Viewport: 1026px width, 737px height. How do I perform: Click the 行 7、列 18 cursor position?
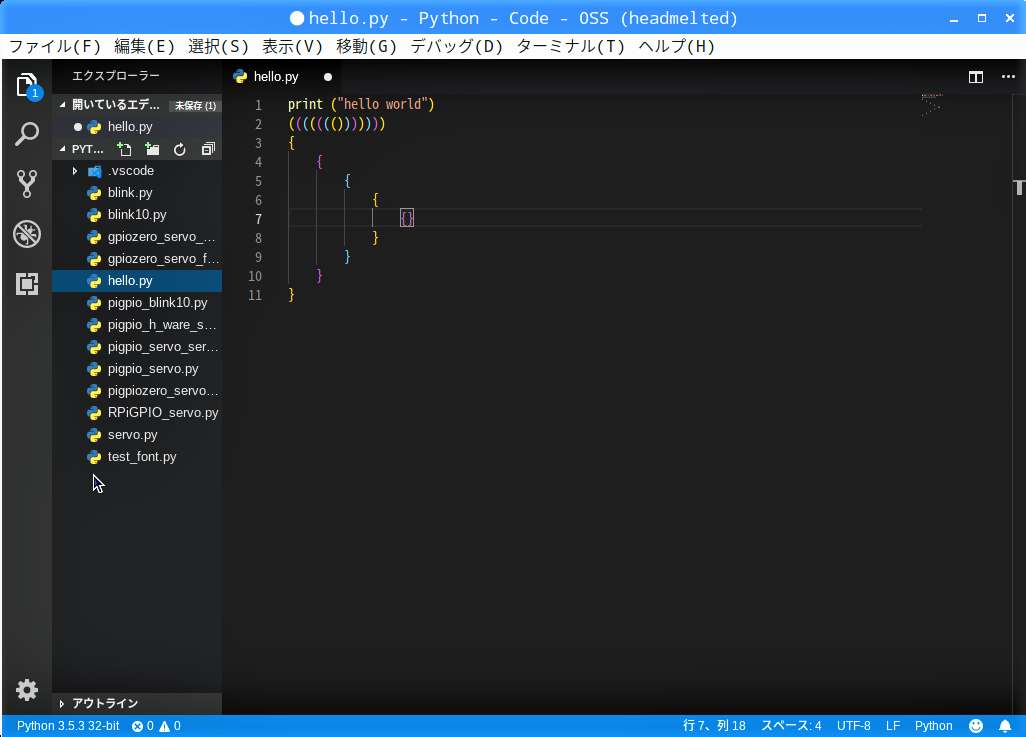click(x=714, y=726)
